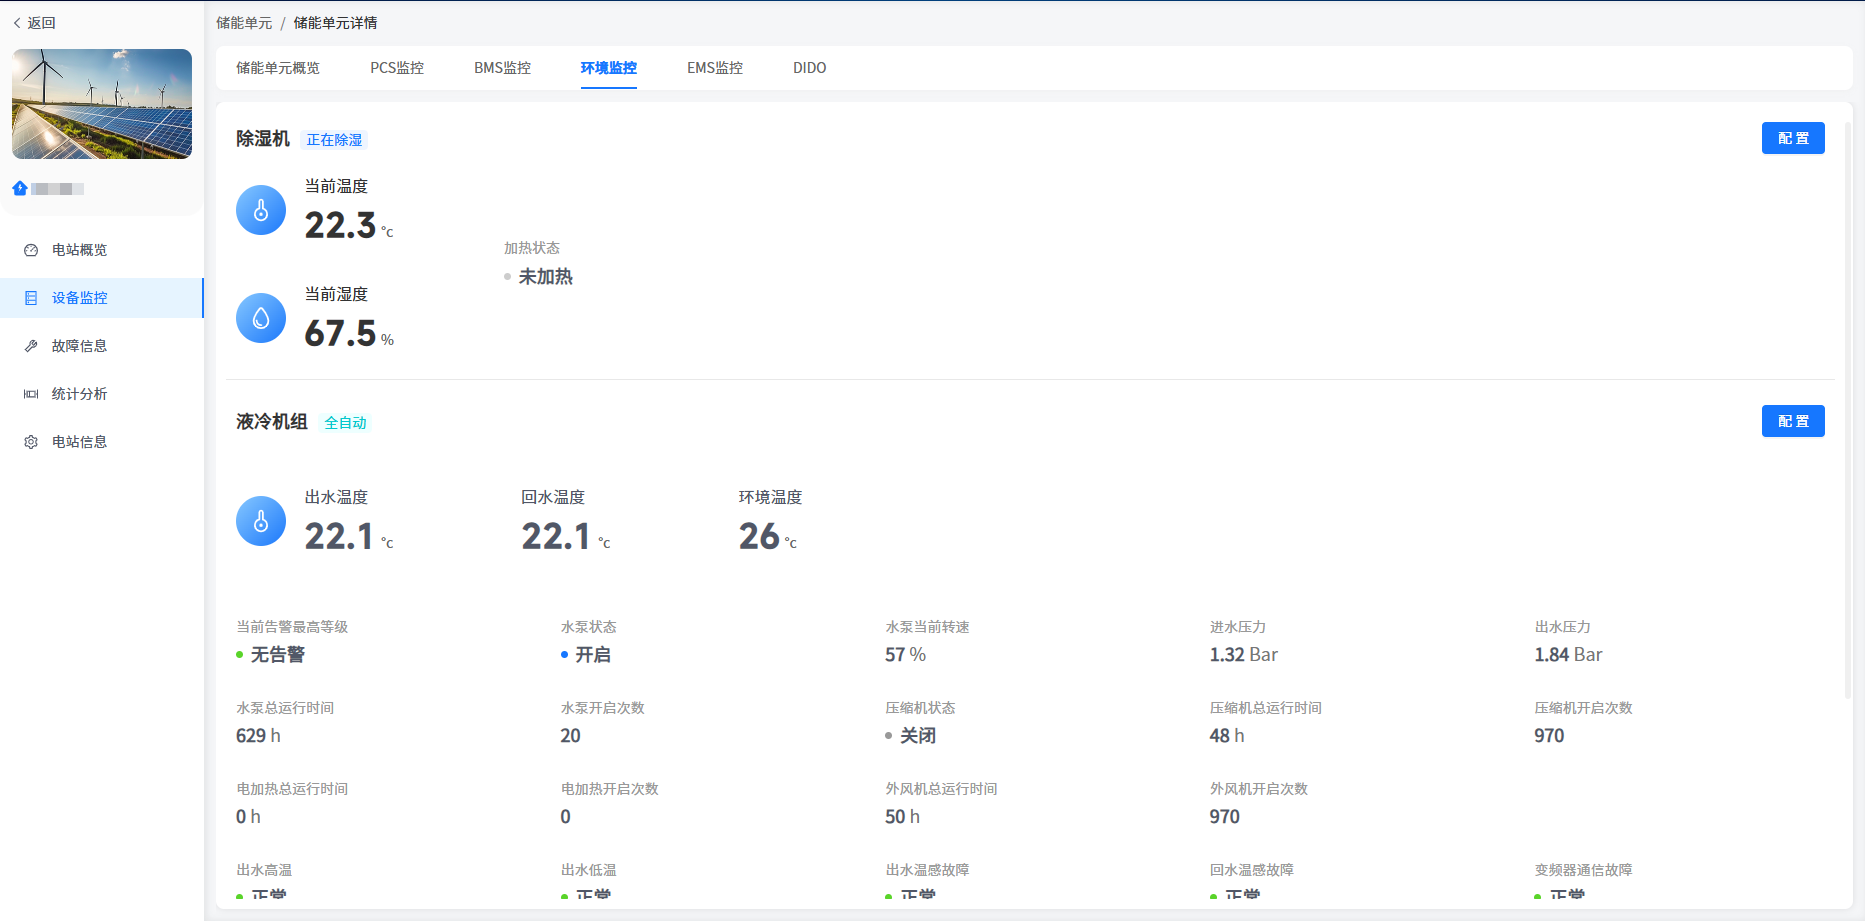Open the 储能单元概览 tab
1865x921 pixels.
point(278,68)
